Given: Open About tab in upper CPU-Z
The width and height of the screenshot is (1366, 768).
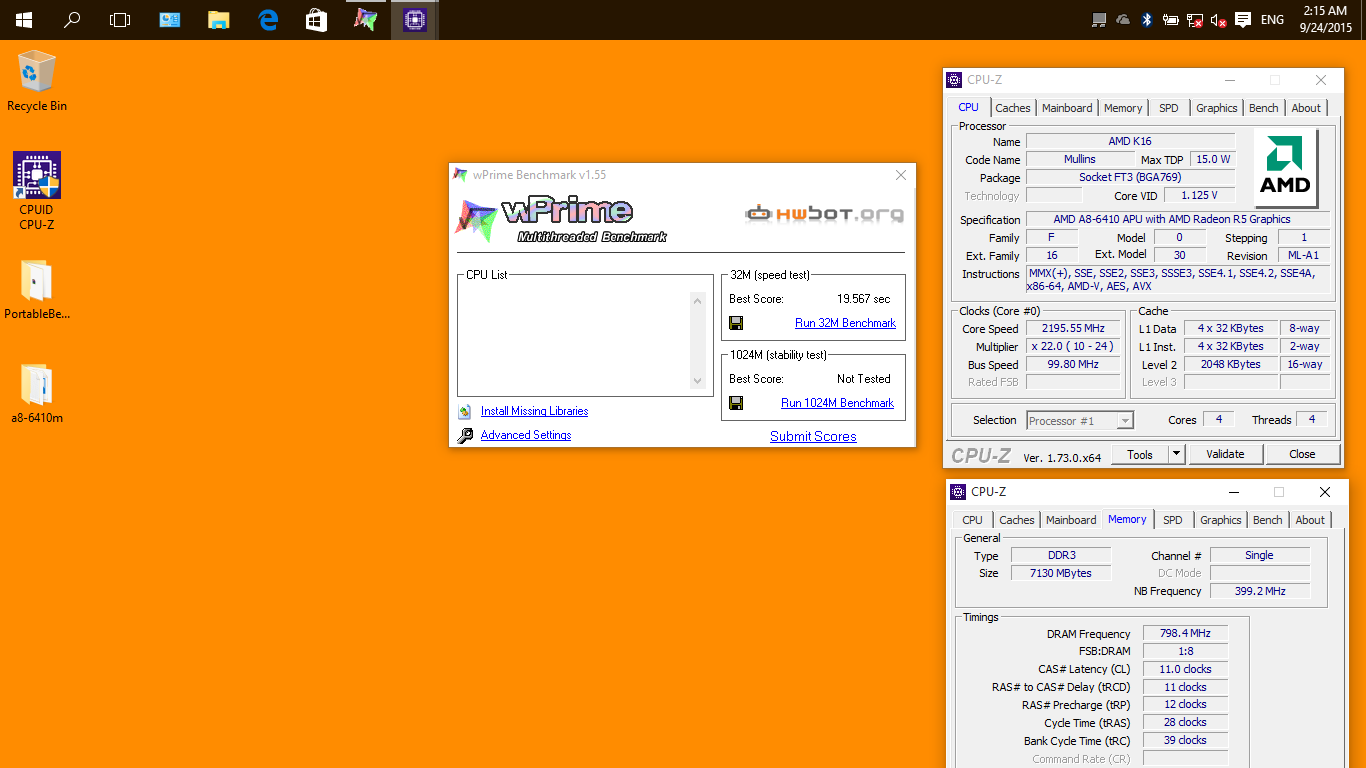Looking at the screenshot, I should pyautogui.click(x=1306, y=108).
